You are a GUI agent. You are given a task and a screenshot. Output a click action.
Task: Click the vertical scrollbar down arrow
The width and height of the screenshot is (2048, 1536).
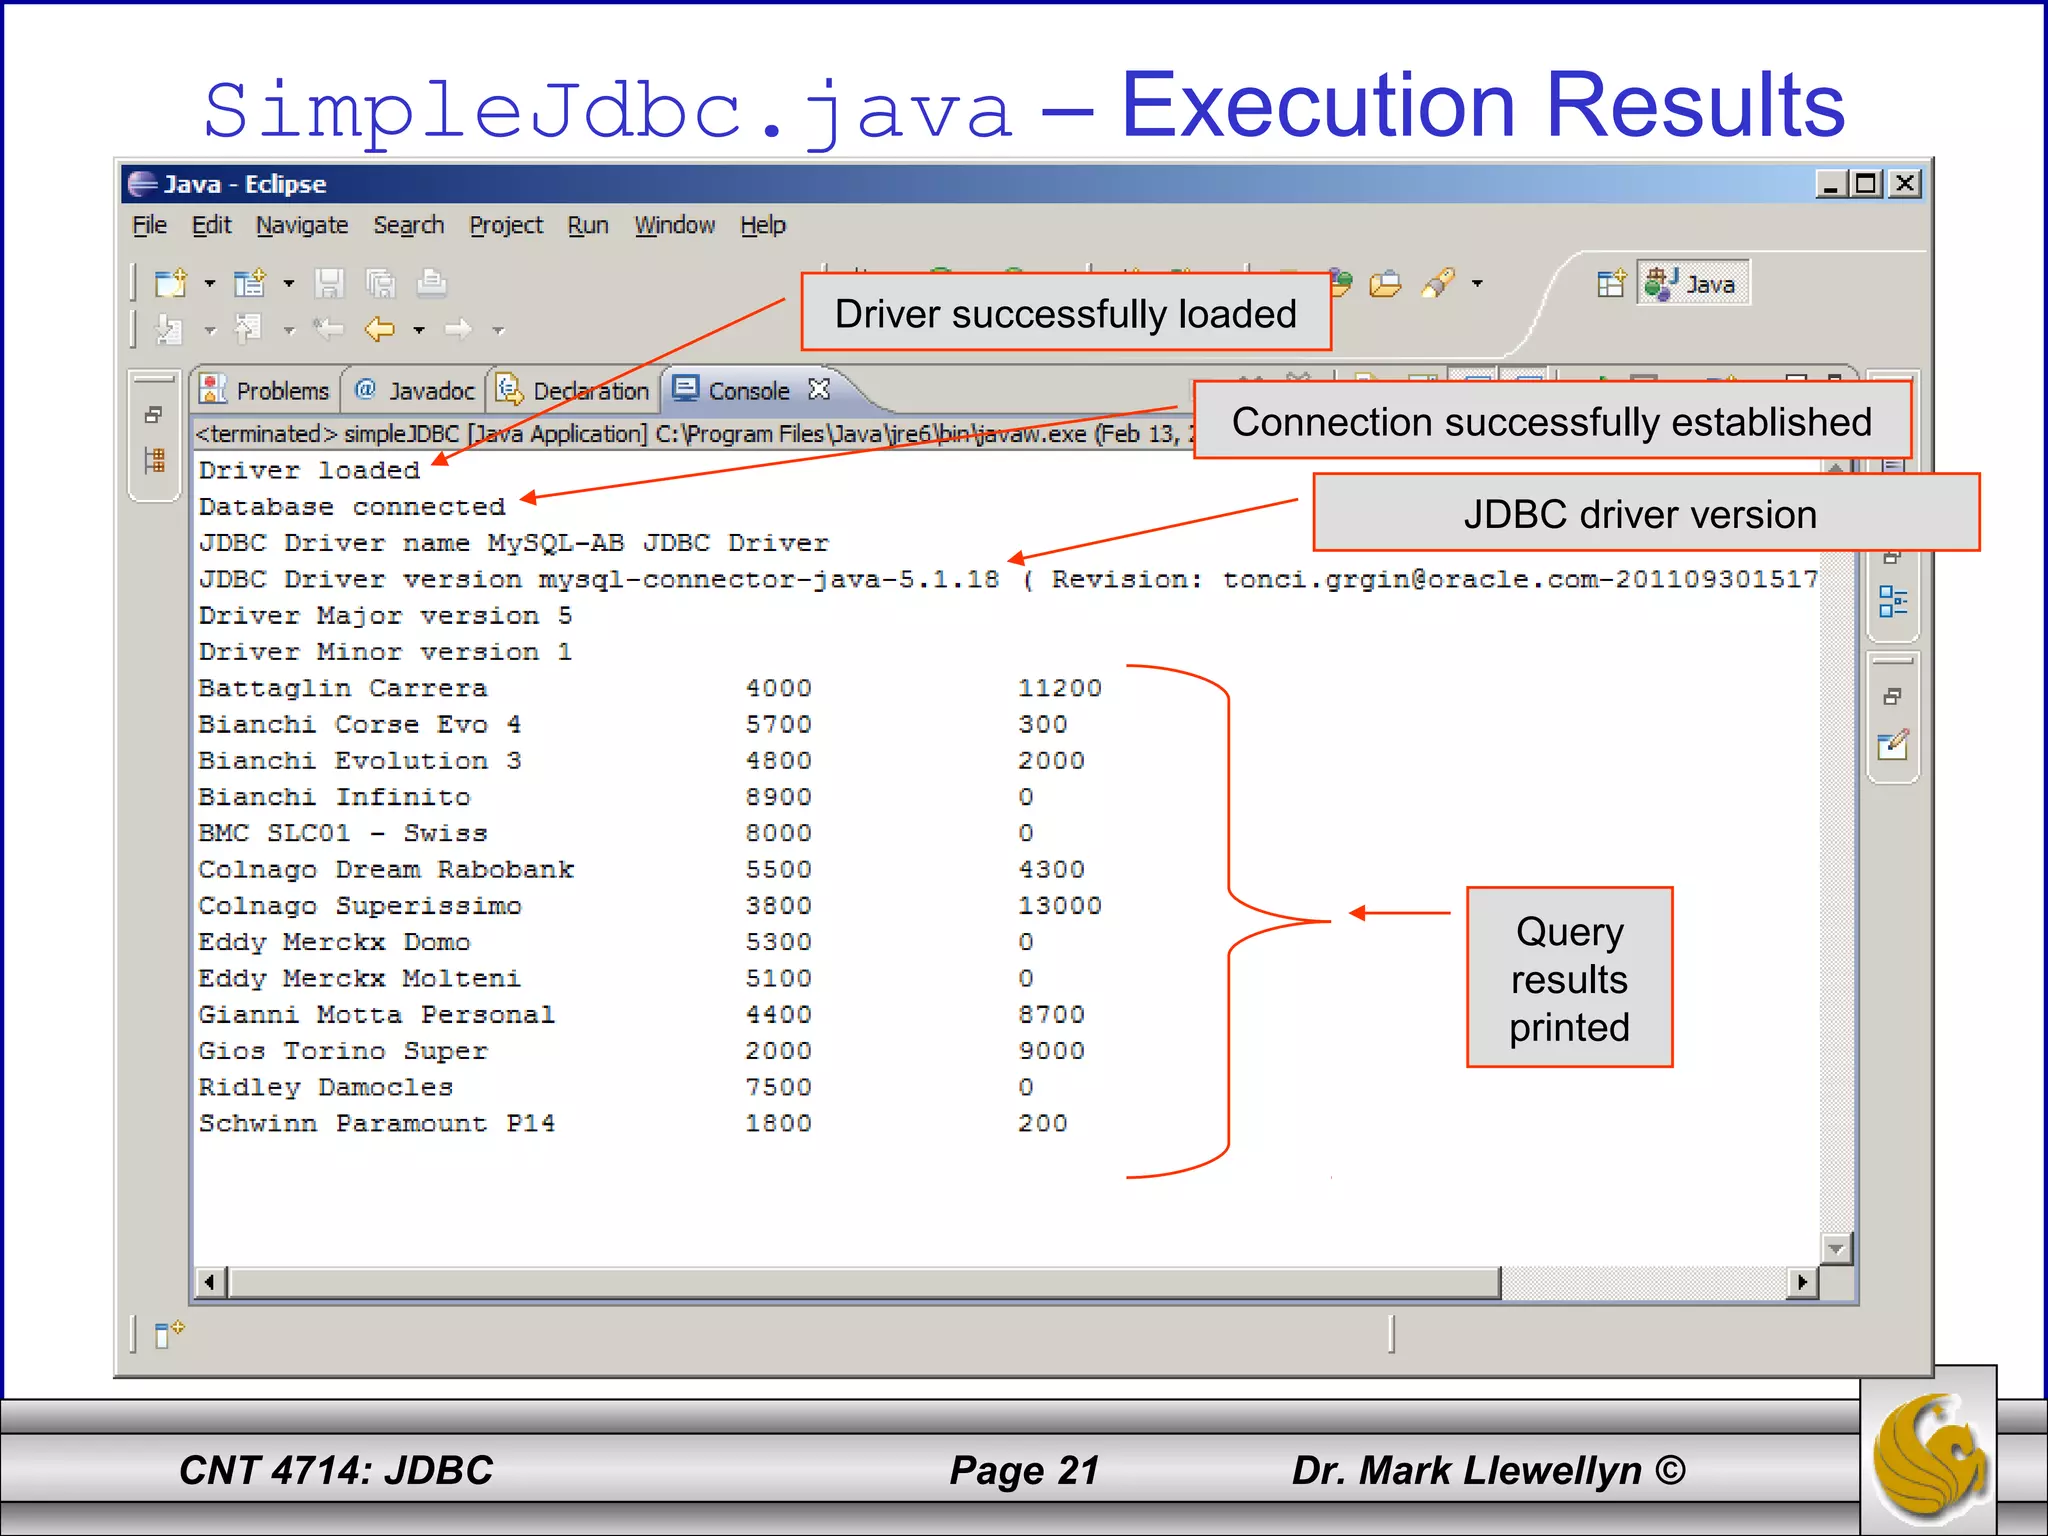click(1836, 1248)
